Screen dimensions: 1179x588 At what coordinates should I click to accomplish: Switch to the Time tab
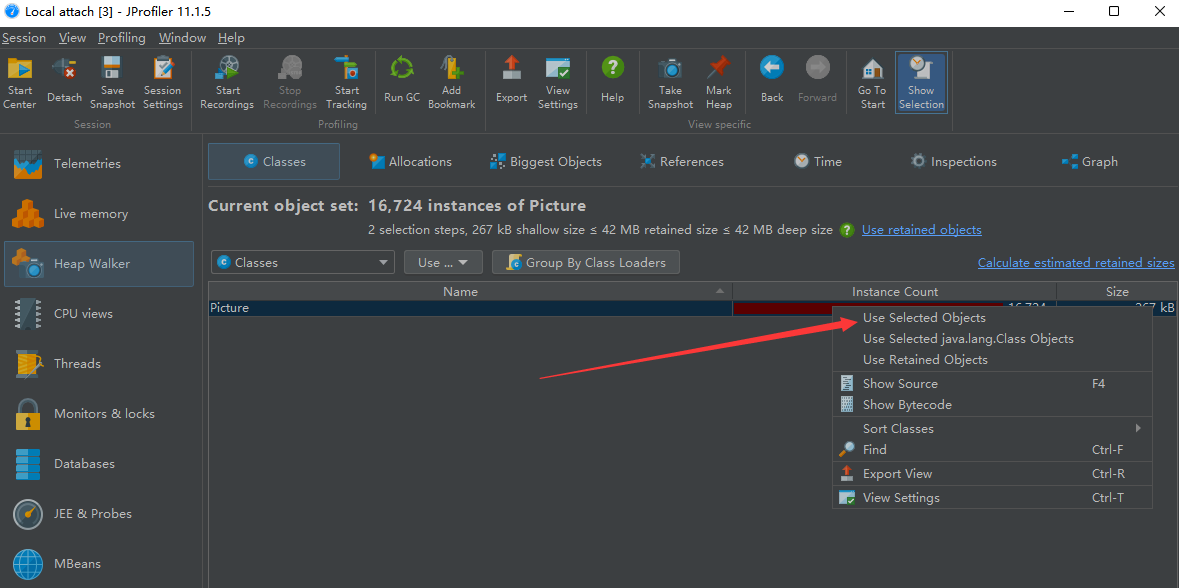point(817,162)
